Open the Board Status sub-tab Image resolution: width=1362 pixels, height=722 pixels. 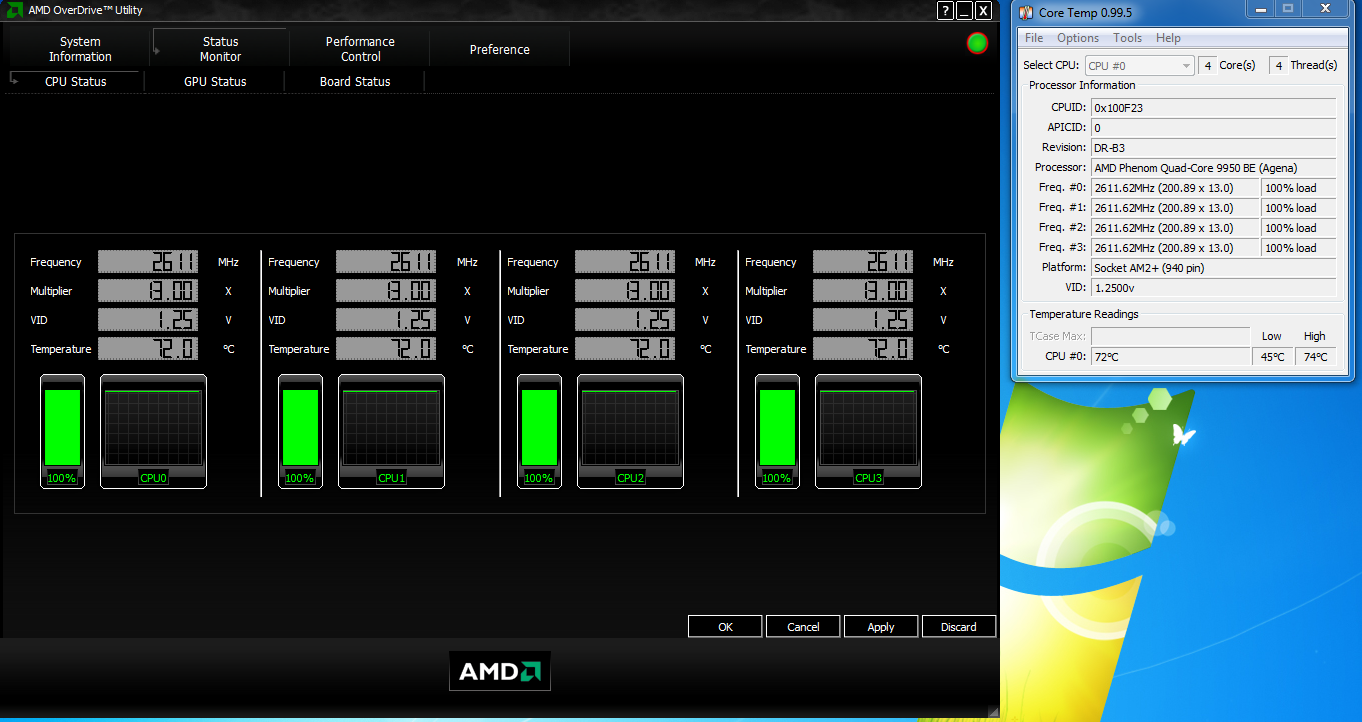pos(355,81)
